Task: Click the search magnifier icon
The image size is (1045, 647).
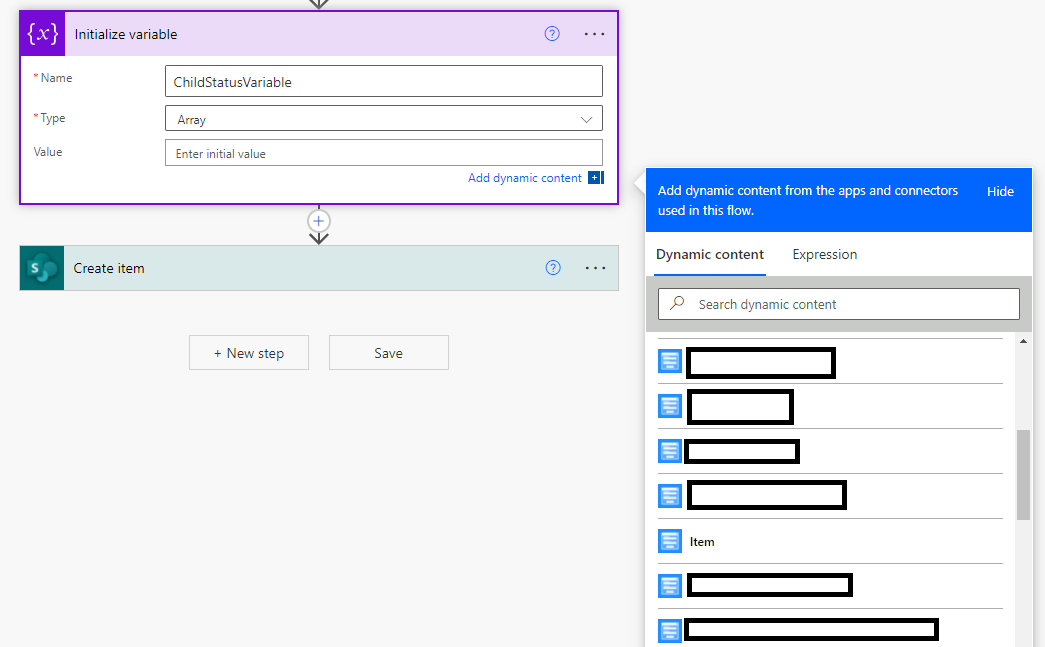Action: [x=678, y=304]
